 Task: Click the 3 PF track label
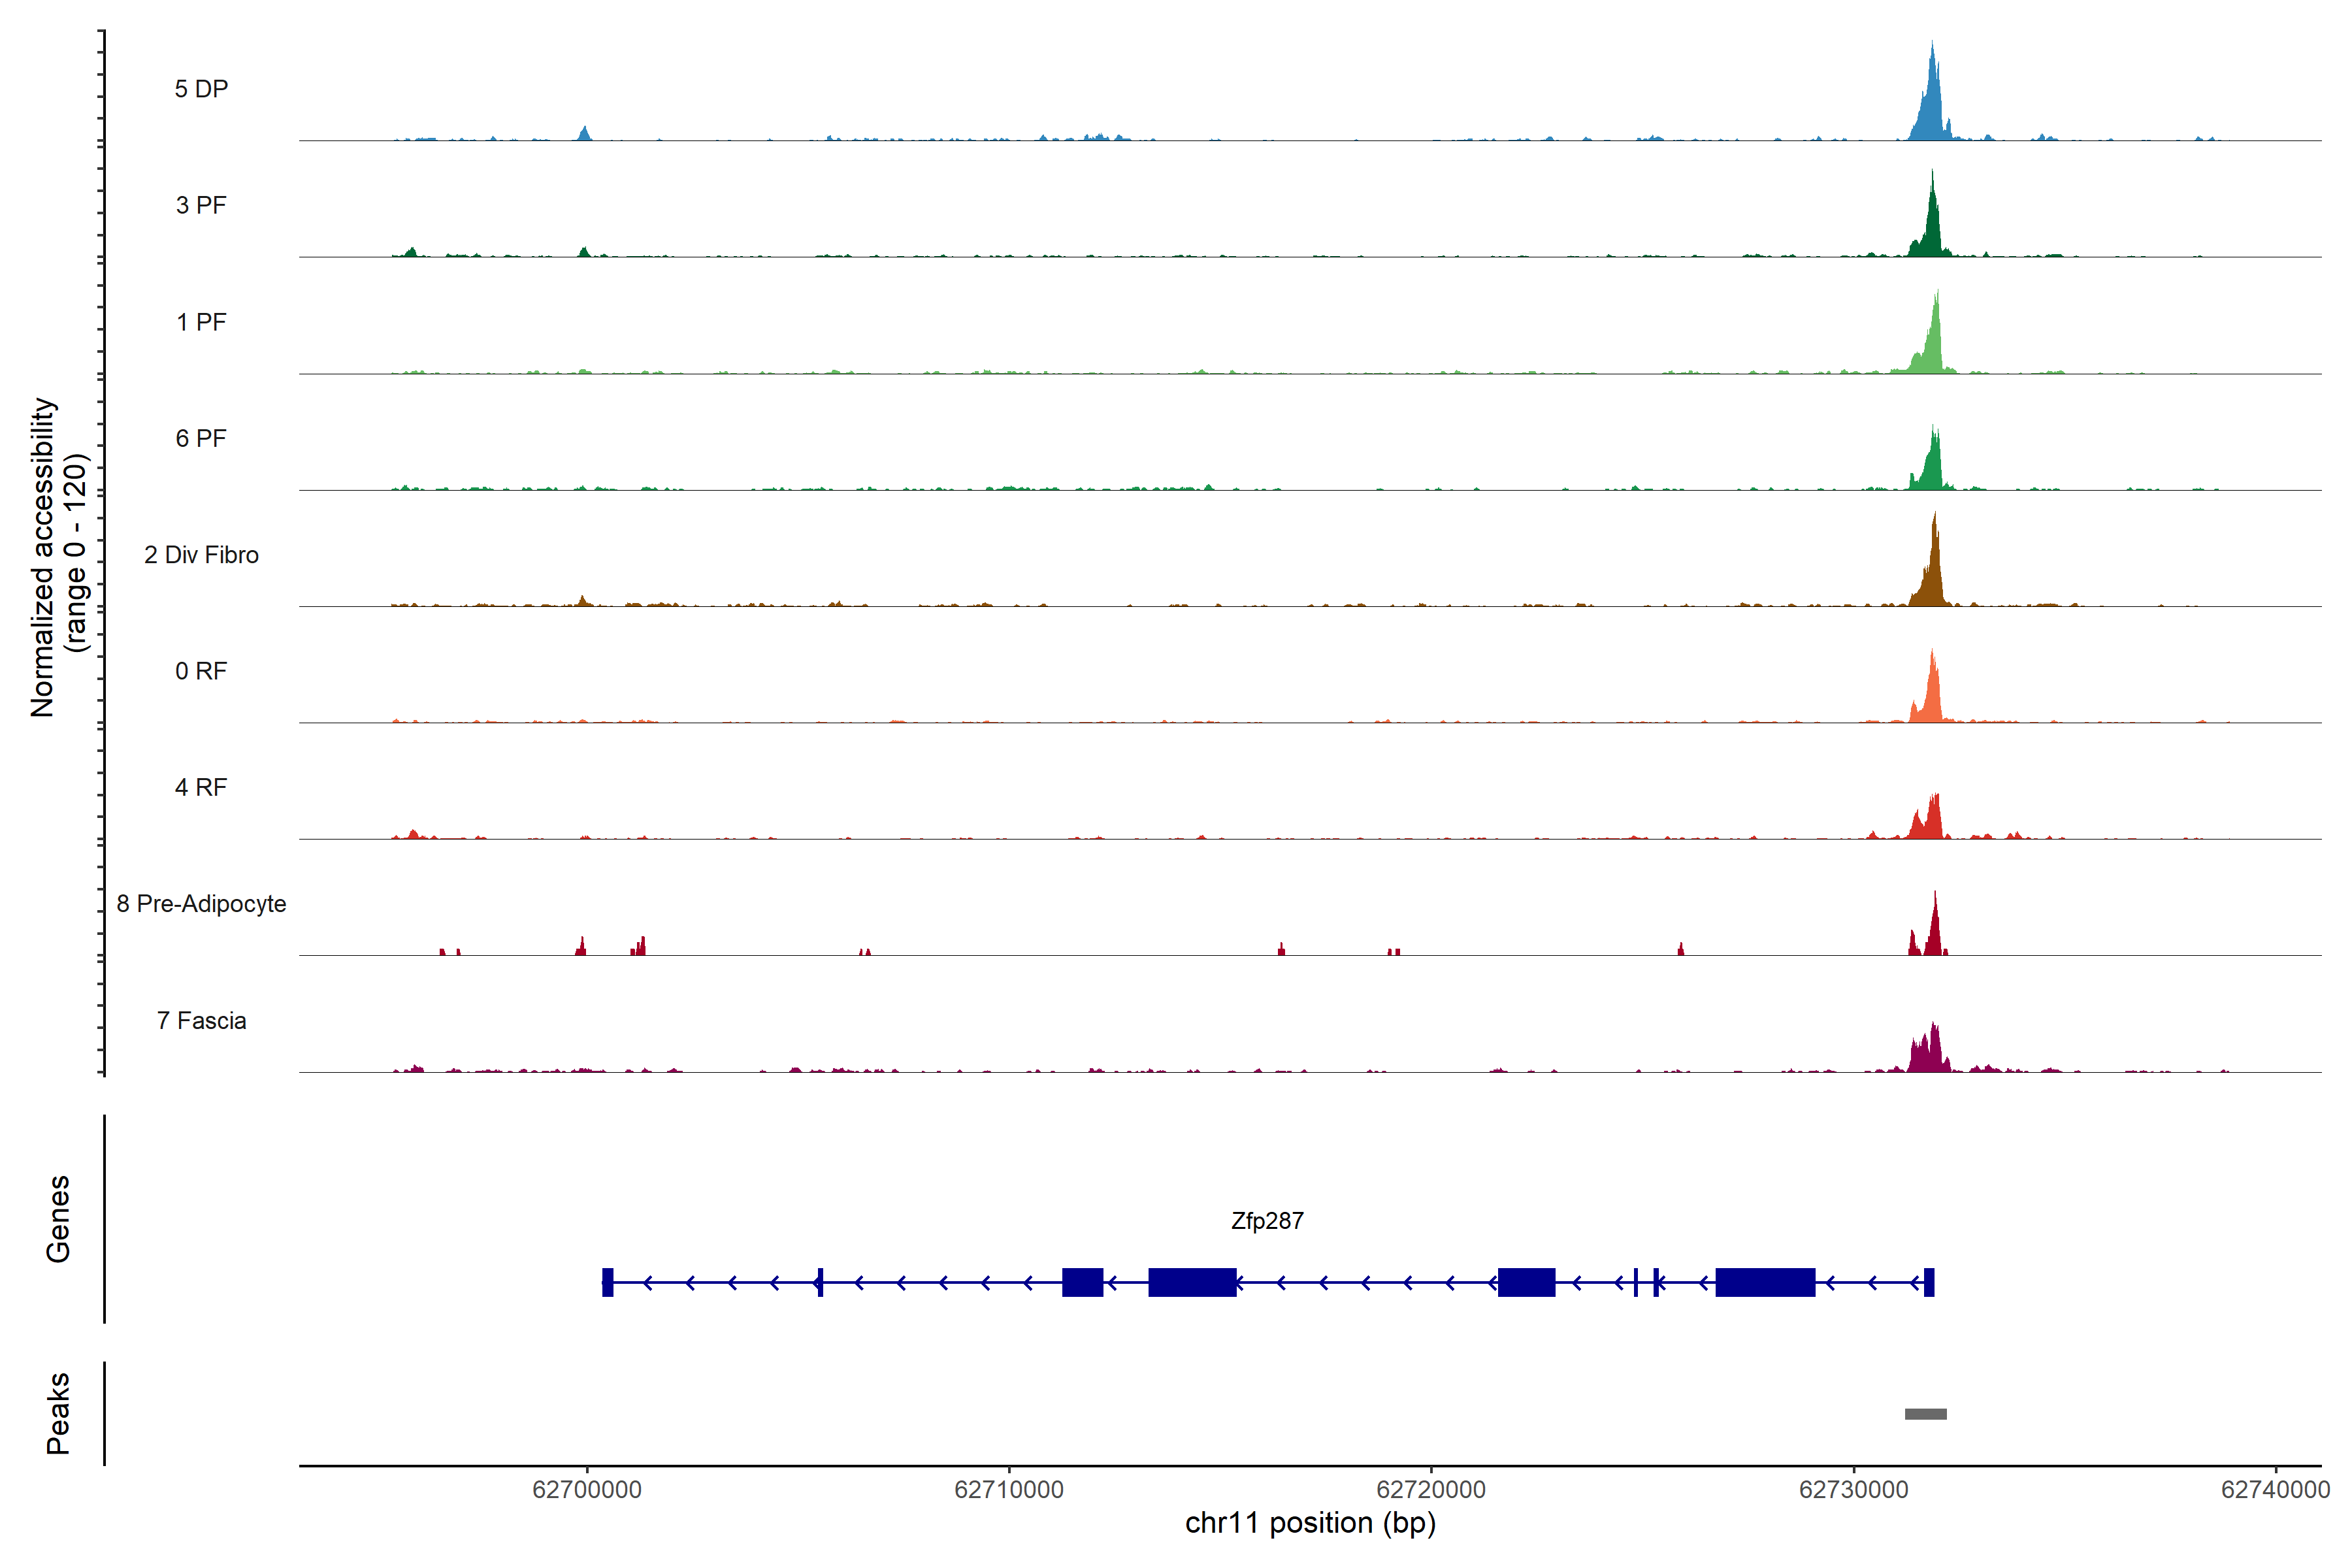[x=201, y=205]
